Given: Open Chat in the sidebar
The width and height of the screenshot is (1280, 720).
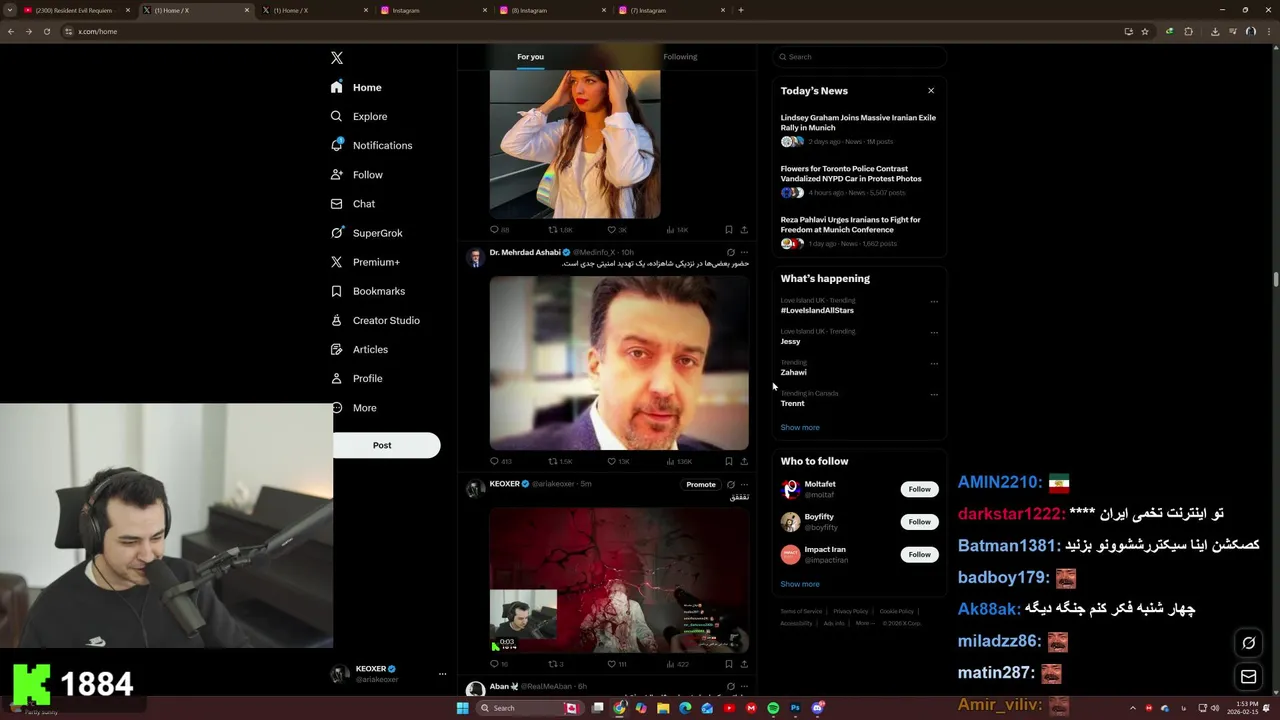Looking at the screenshot, I should click(352, 204).
